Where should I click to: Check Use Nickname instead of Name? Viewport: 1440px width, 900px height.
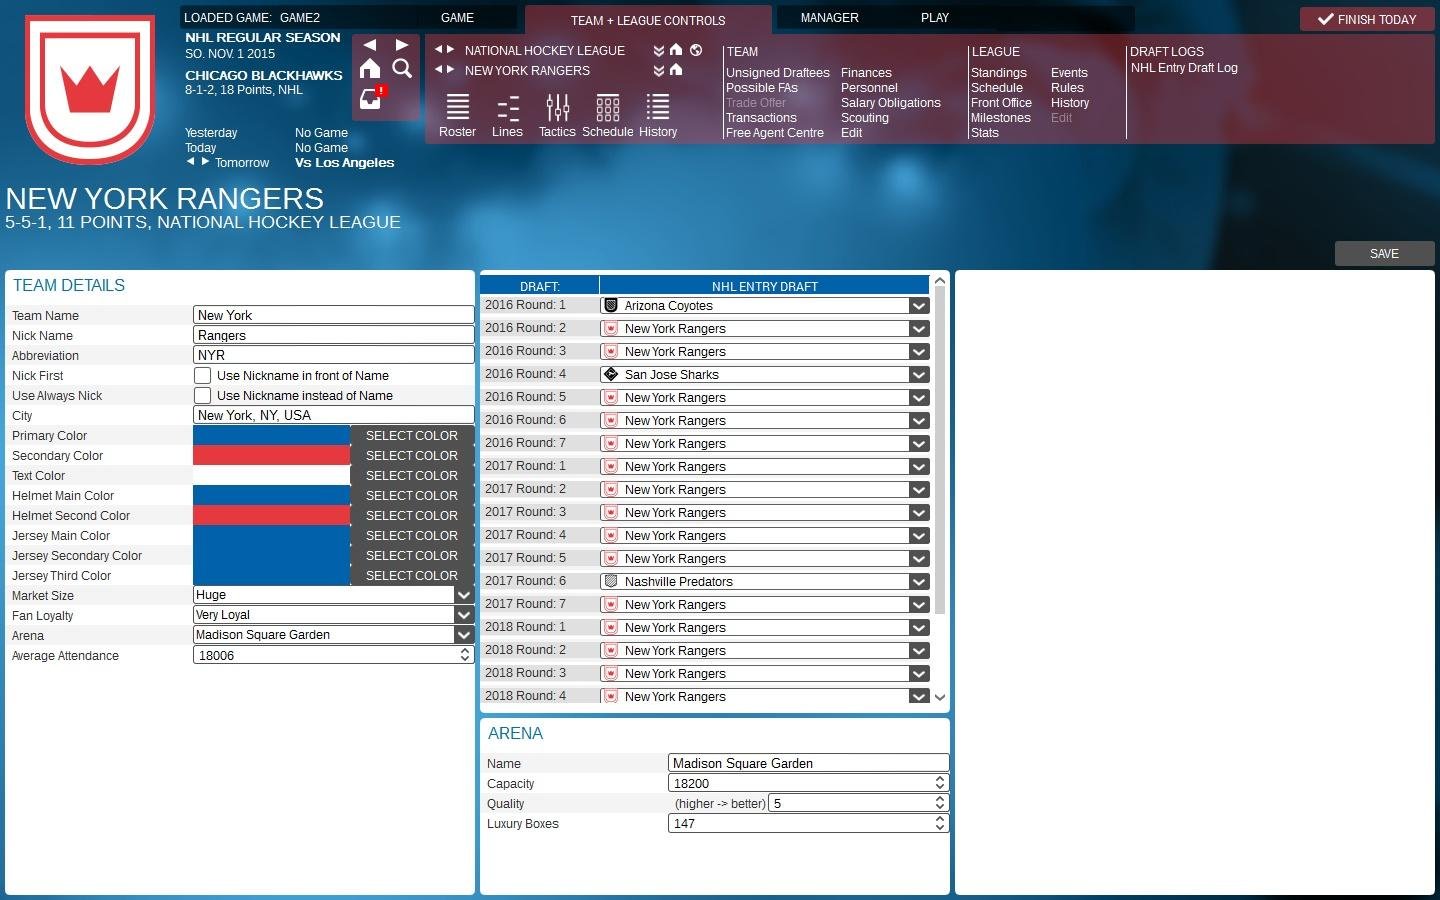point(202,395)
